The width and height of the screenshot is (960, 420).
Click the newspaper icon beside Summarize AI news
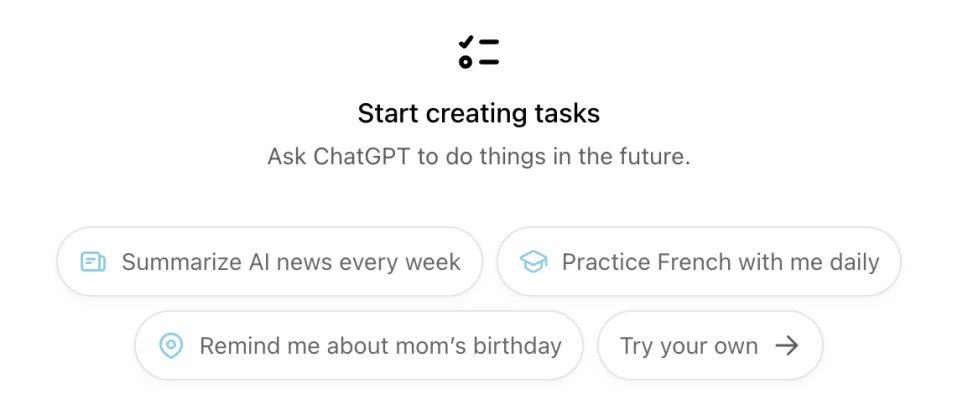coord(93,262)
